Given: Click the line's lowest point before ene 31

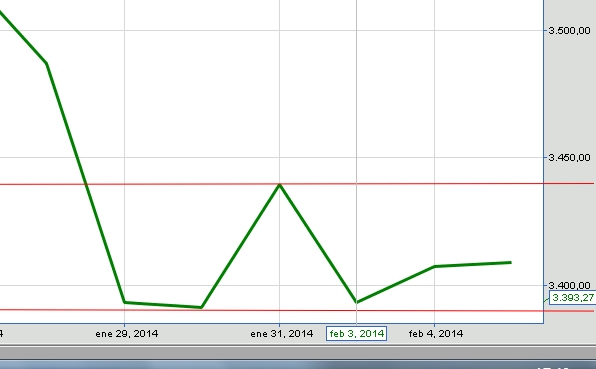Looking at the screenshot, I should (201, 307).
